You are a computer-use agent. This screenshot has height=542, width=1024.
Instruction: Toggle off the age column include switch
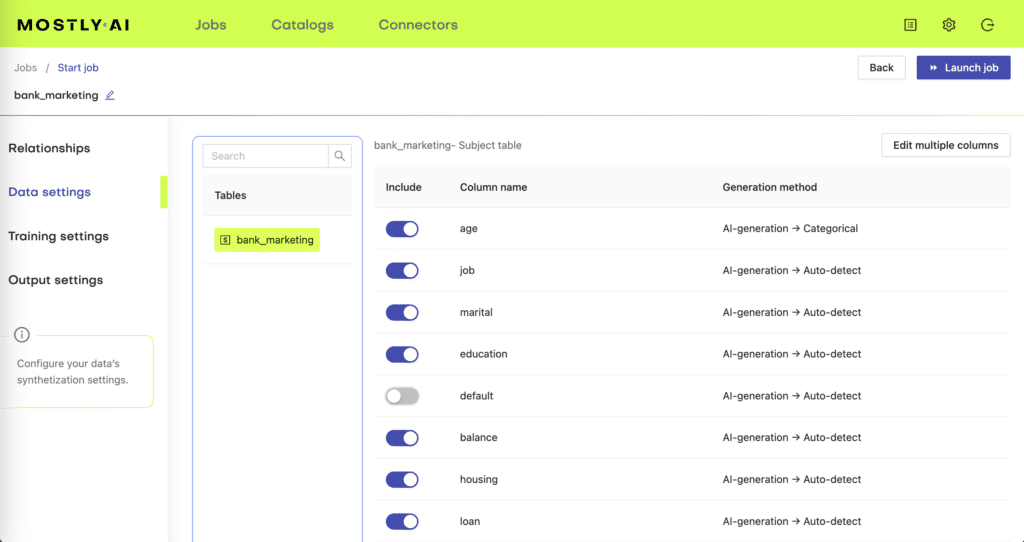[x=402, y=229]
